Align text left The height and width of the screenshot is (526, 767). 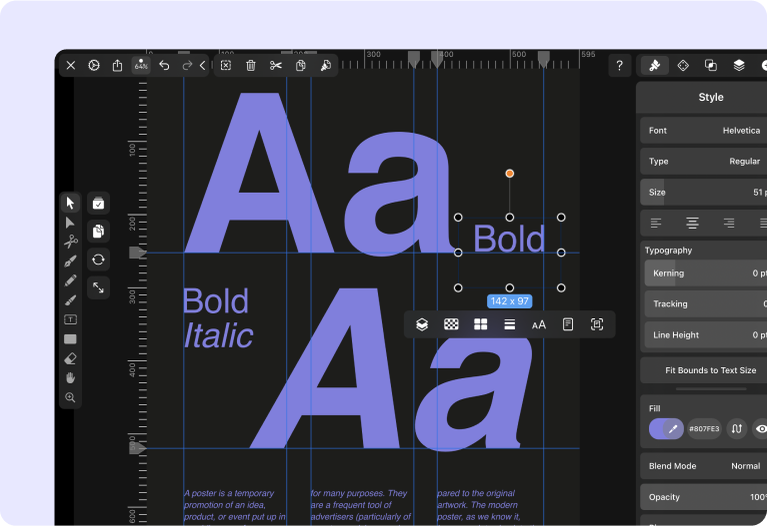(656, 223)
